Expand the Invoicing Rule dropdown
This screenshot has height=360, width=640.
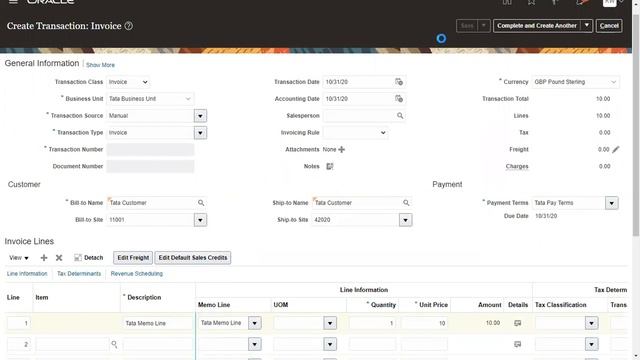coord(383,133)
